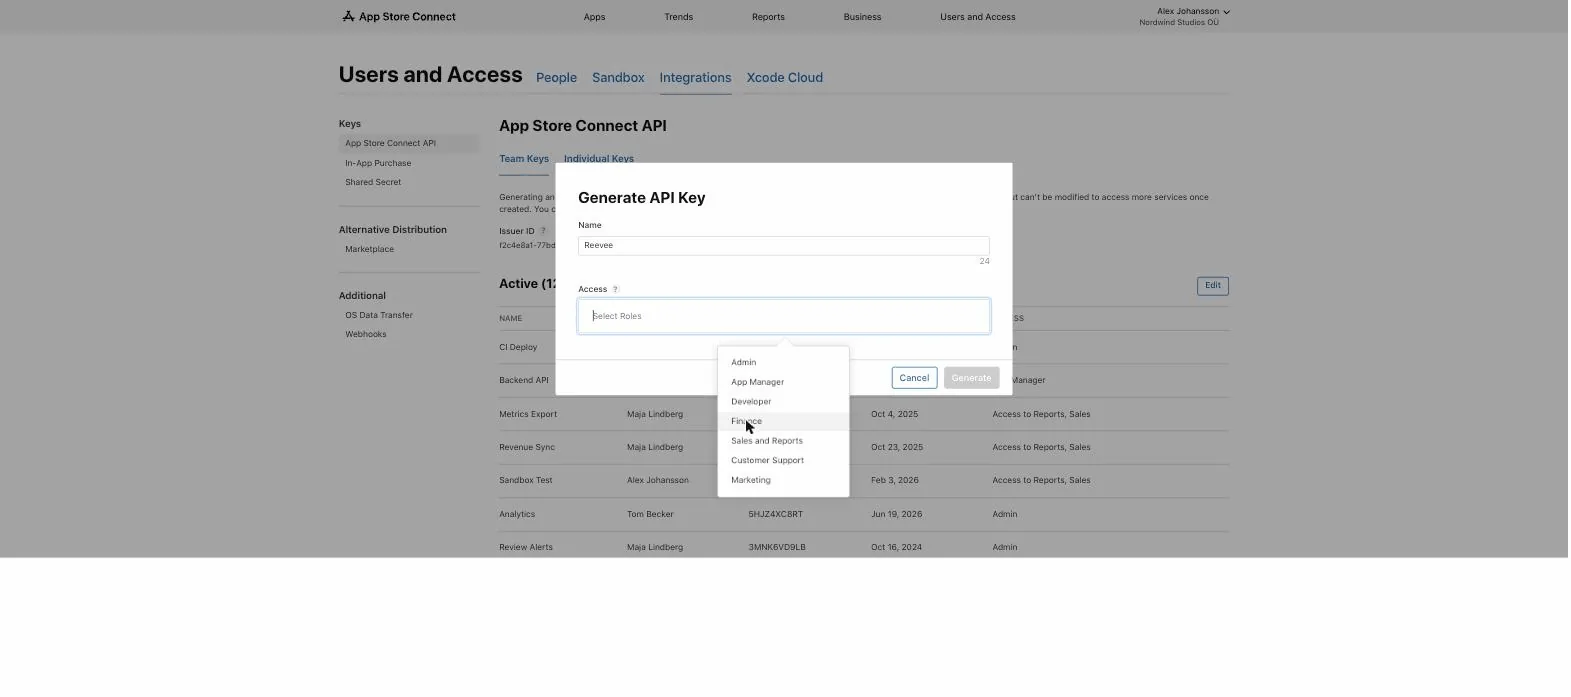Choose App Manager from the roles list
The width and height of the screenshot is (1571, 697).
click(784, 382)
